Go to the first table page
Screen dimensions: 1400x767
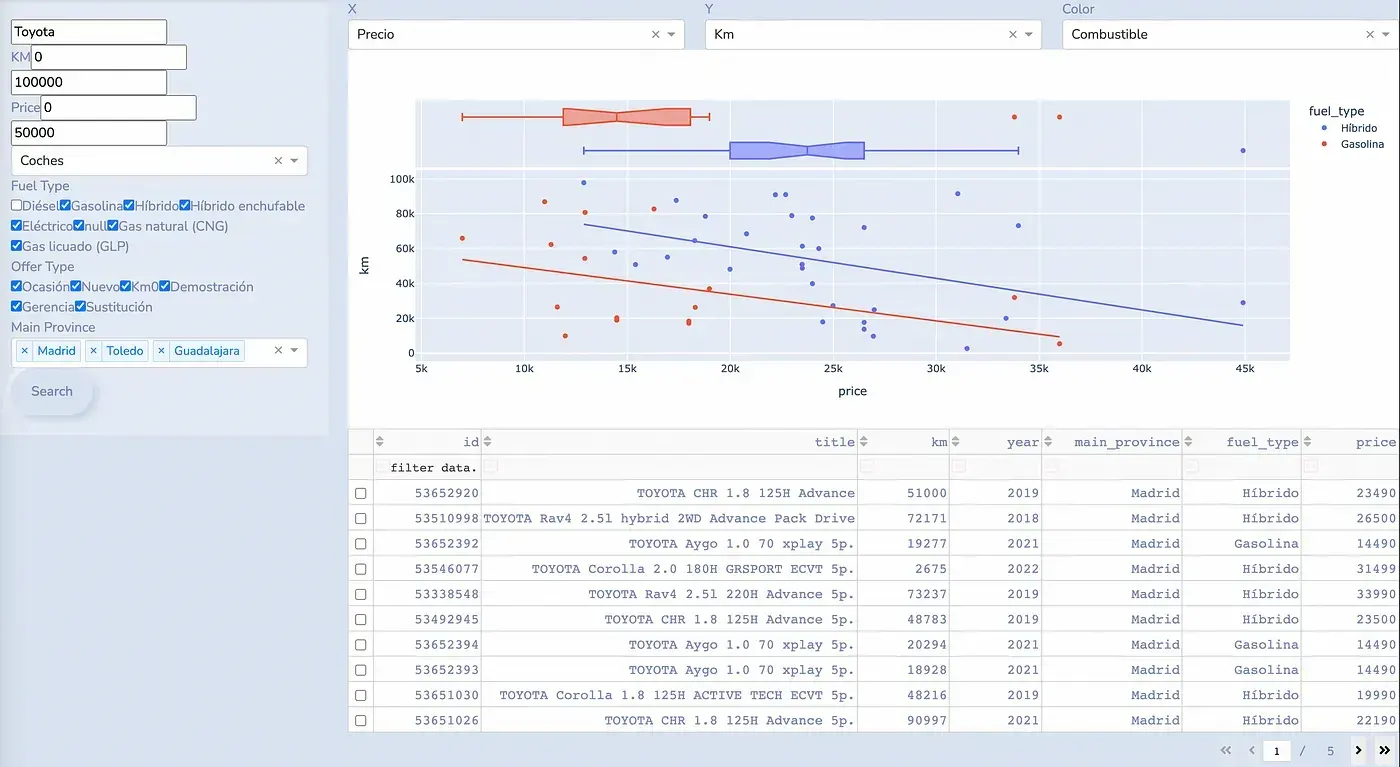pyautogui.click(x=1225, y=750)
